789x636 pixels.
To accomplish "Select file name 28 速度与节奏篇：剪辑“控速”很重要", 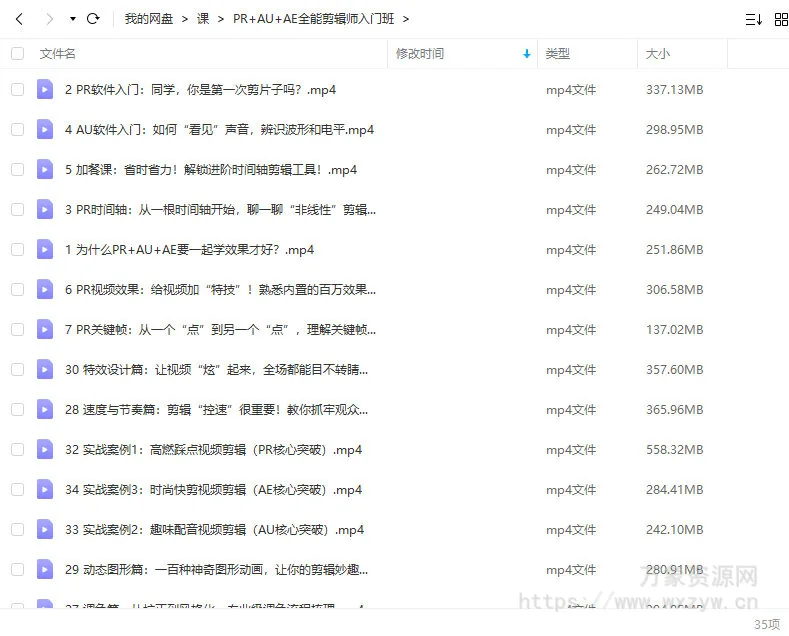I will (x=216, y=410).
